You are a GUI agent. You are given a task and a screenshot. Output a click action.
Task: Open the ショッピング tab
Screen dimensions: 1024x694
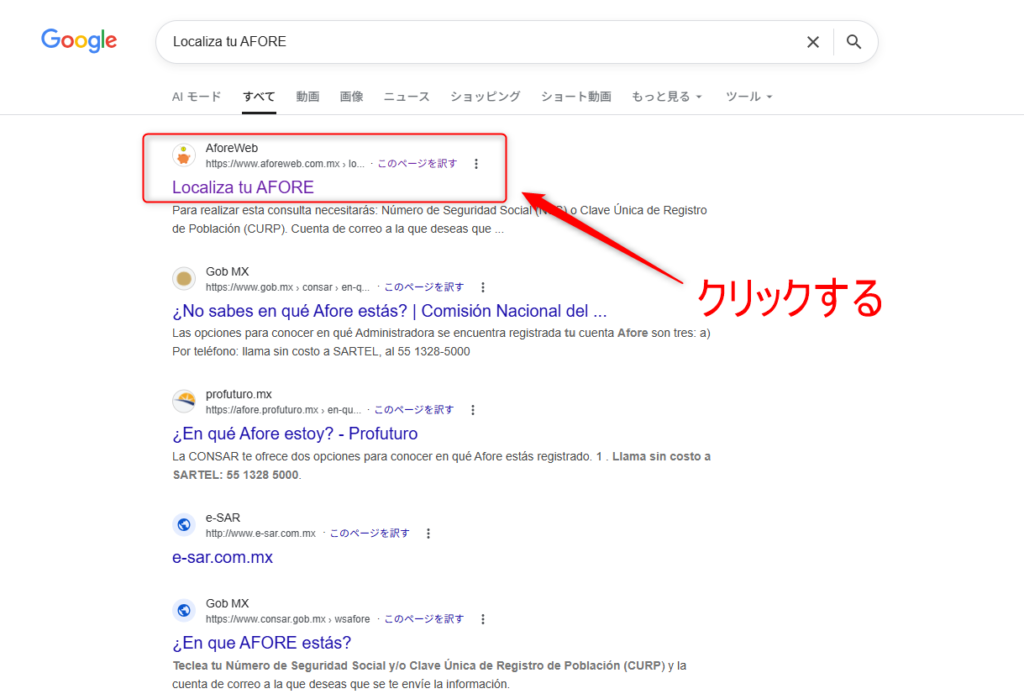(x=485, y=97)
